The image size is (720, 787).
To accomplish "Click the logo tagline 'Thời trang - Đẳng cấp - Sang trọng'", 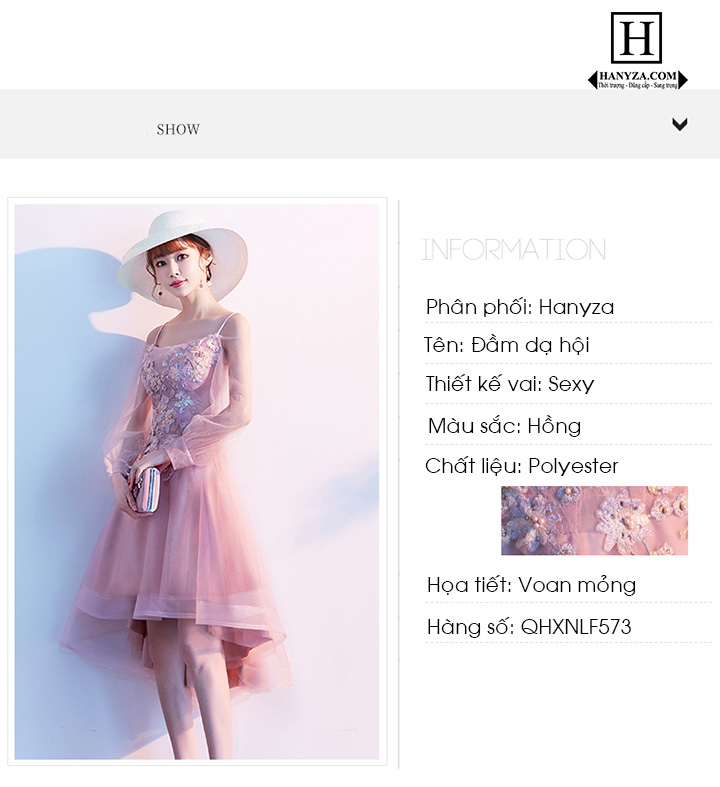I will pyautogui.click(x=638, y=86).
